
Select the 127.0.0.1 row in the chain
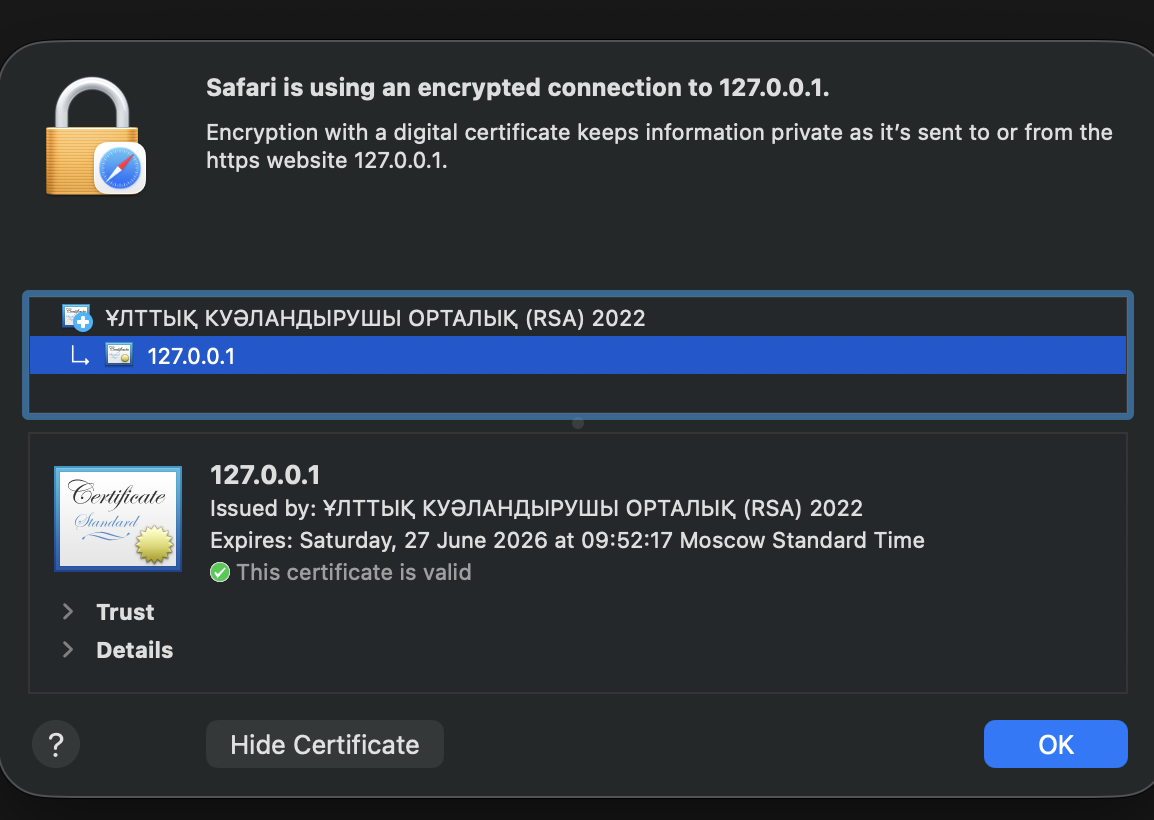coord(191,355)
